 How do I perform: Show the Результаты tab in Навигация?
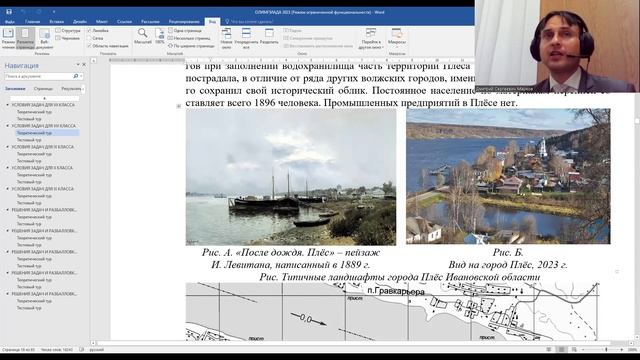71,89
